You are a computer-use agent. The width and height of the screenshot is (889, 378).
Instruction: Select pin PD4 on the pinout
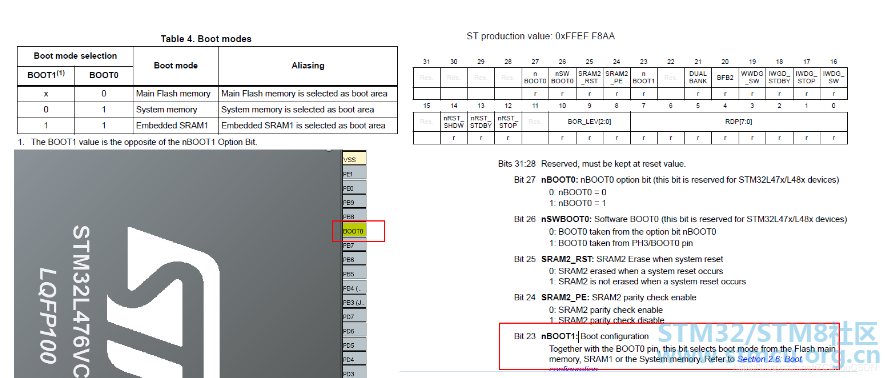[354, 360]
